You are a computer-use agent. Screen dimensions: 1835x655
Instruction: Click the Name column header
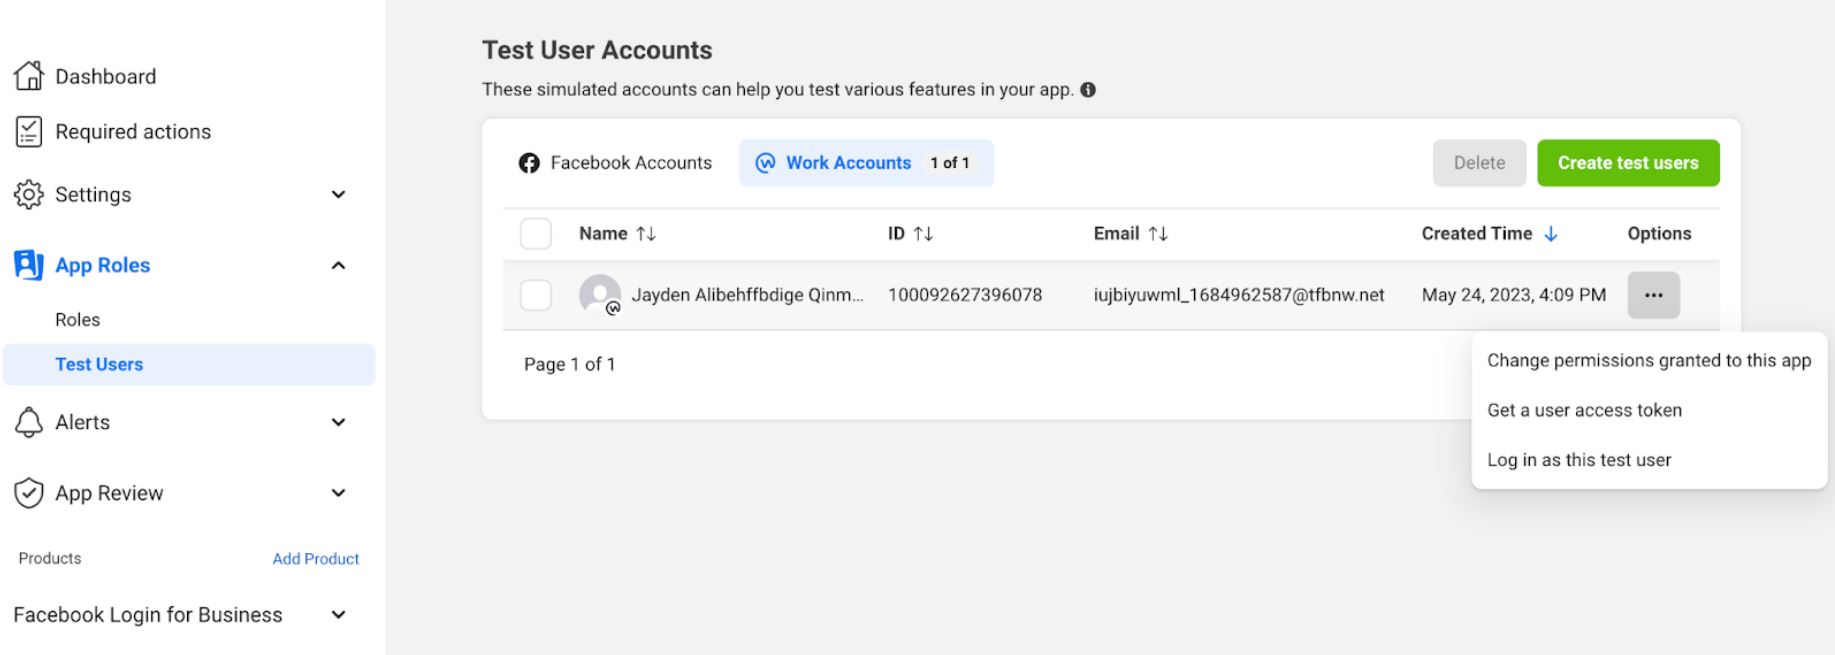tap(603, 234)
